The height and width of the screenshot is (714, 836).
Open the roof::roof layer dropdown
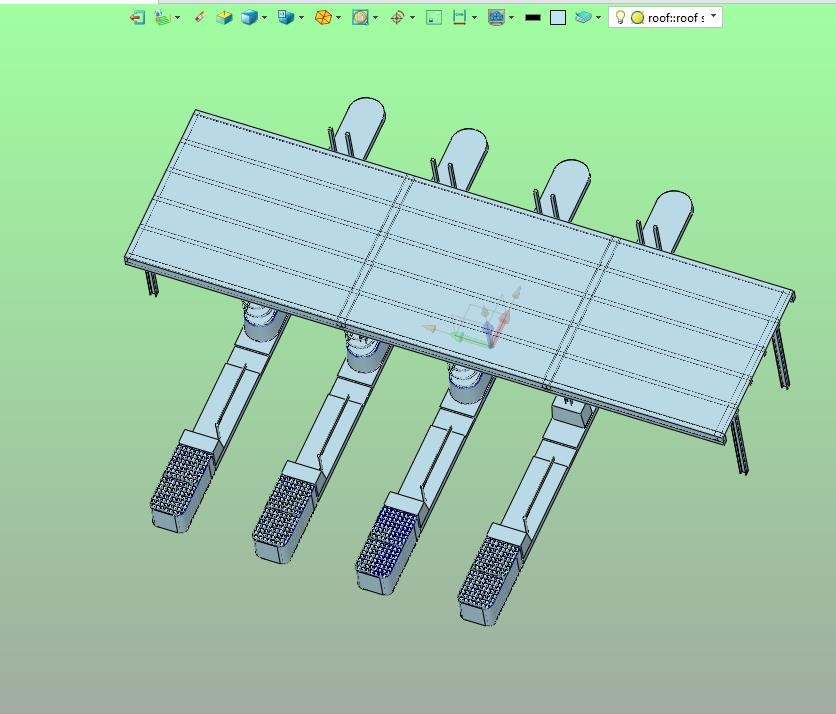click(x=713, y=17)
